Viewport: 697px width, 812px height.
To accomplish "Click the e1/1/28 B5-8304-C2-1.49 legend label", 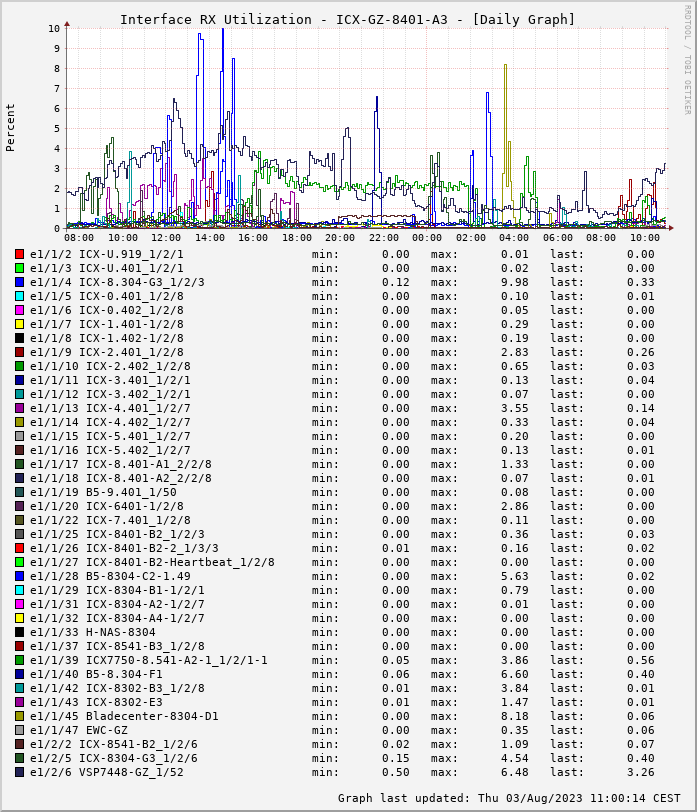I will pos(110,576).
